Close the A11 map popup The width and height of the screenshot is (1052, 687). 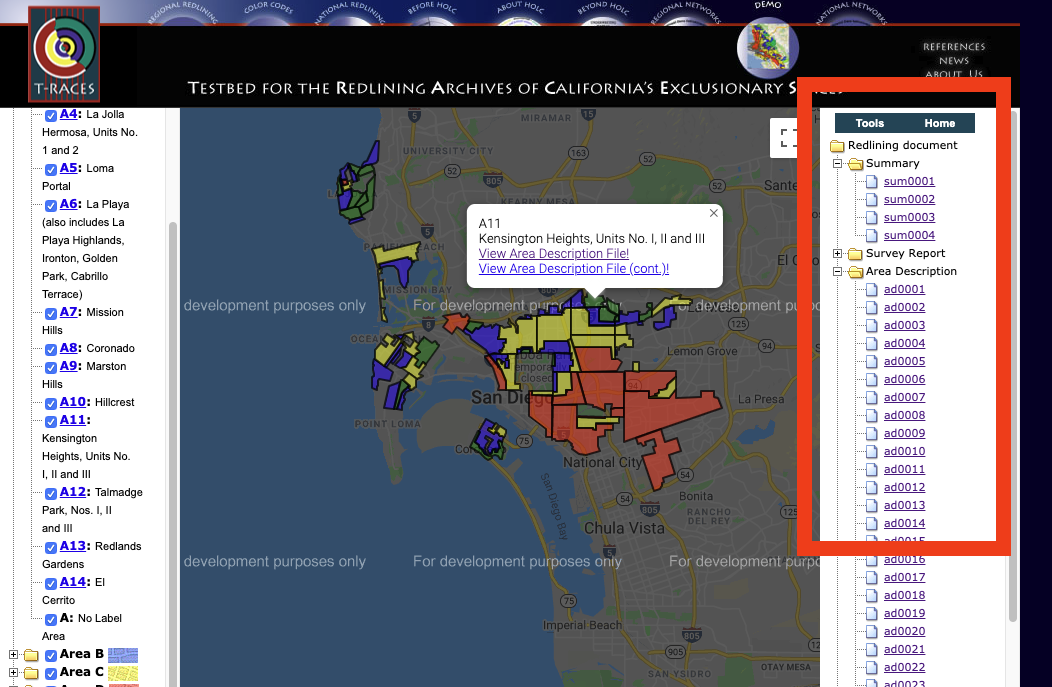714,213
